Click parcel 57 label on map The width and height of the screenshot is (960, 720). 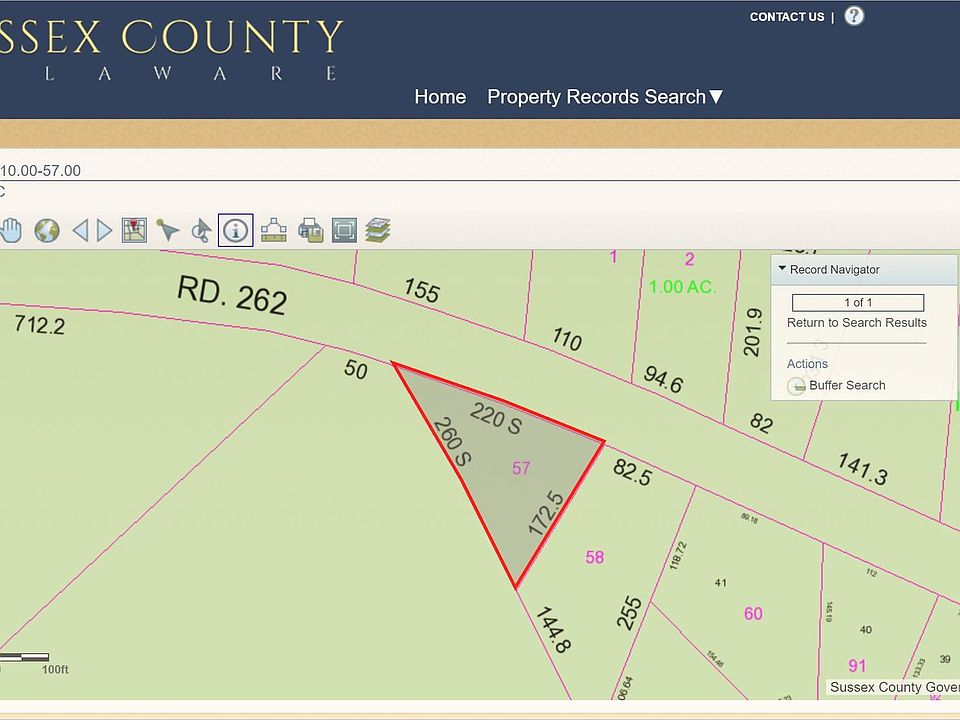(x=521, y=468)
